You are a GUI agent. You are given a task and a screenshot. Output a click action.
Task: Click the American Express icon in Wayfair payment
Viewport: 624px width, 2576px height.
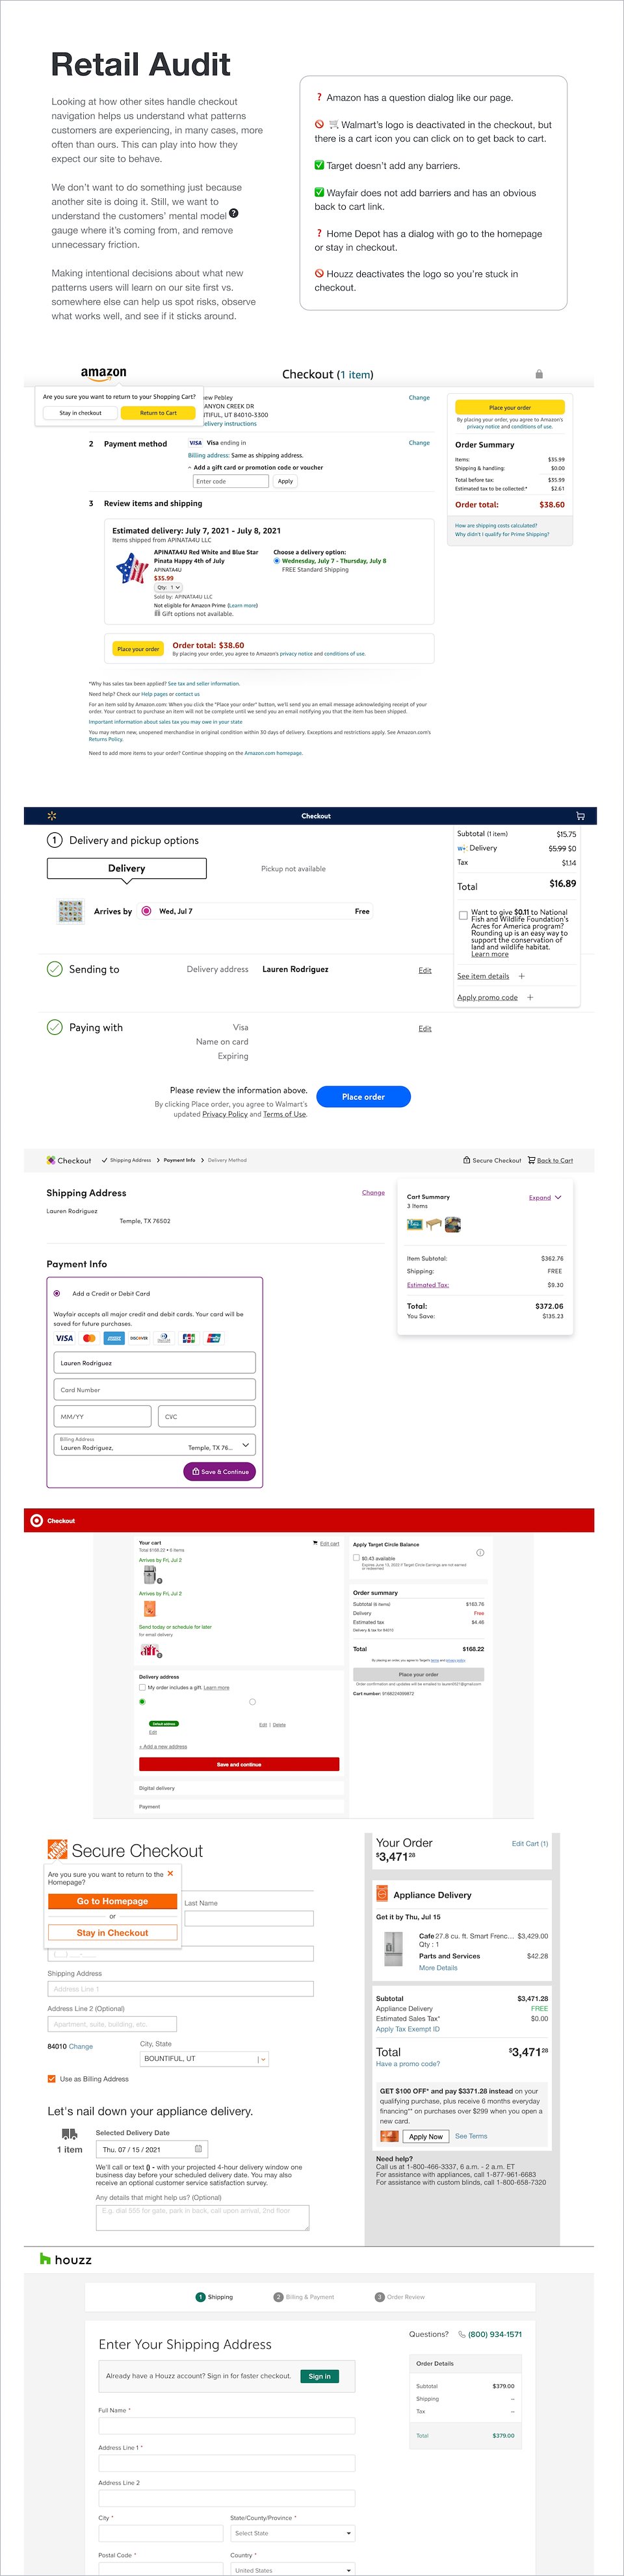[114, 1338]
